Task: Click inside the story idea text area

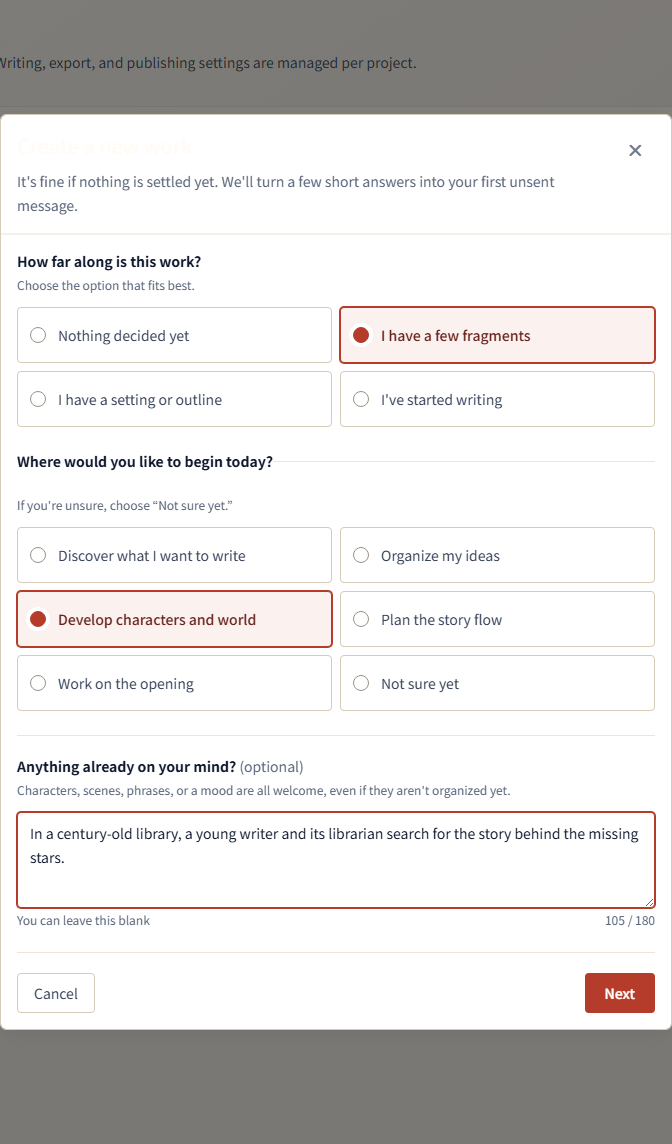Action: pos(336,859)
